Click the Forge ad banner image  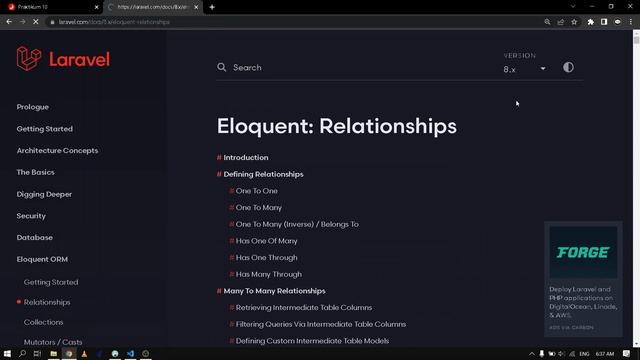[x=583, y=252]
